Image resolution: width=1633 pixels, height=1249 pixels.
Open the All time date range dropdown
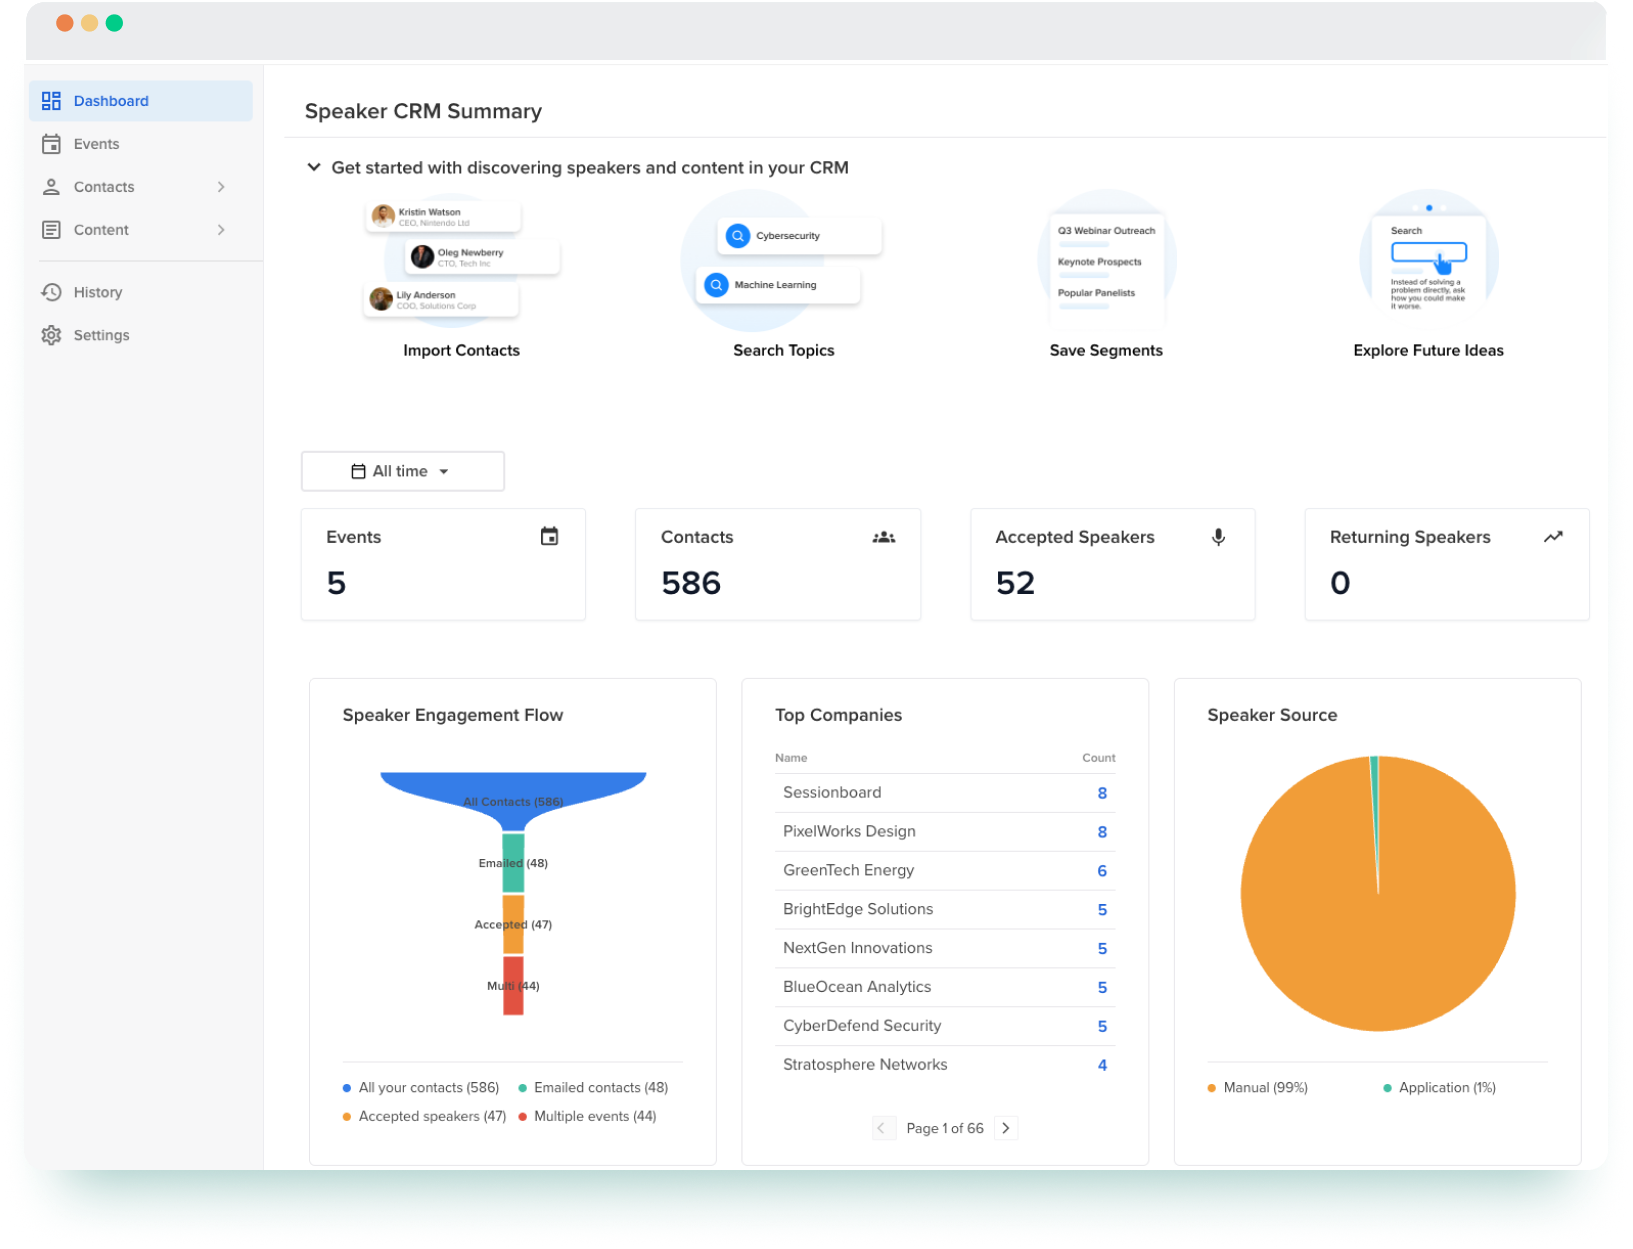402,470
